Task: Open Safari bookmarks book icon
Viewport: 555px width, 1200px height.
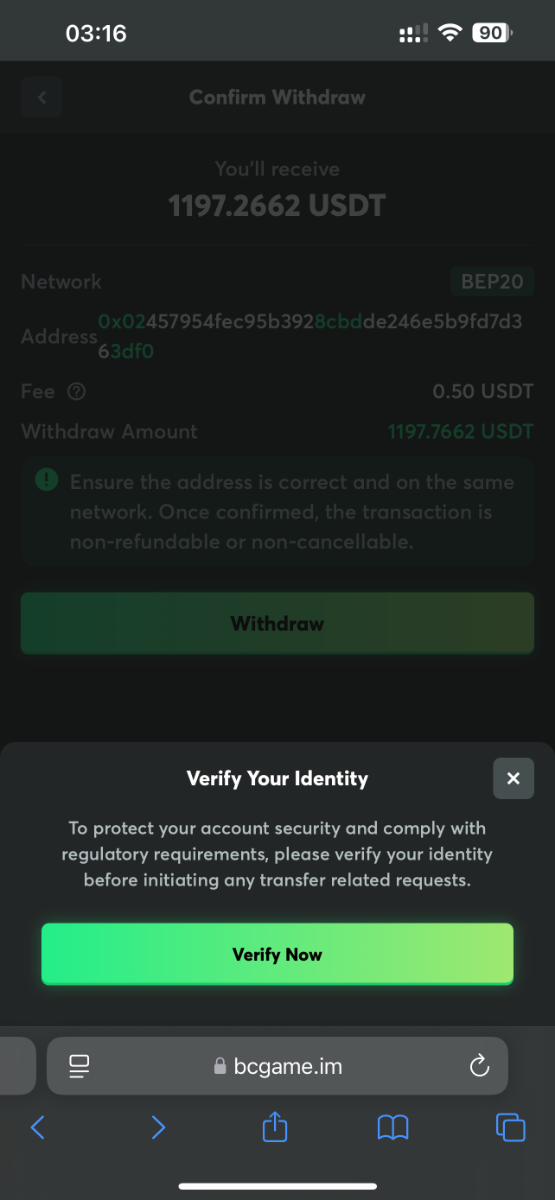Action: pyautogui.click(x=393, y=1128)
